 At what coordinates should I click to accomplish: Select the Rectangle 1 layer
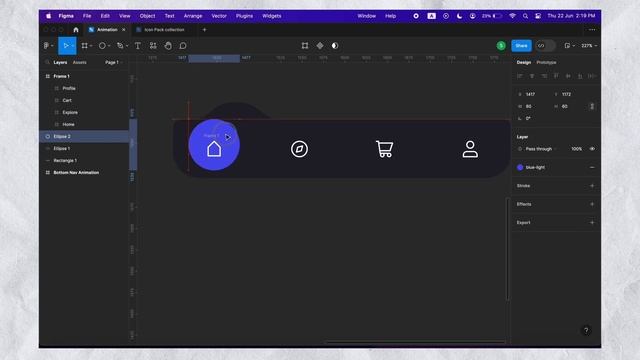click(84, 160)
